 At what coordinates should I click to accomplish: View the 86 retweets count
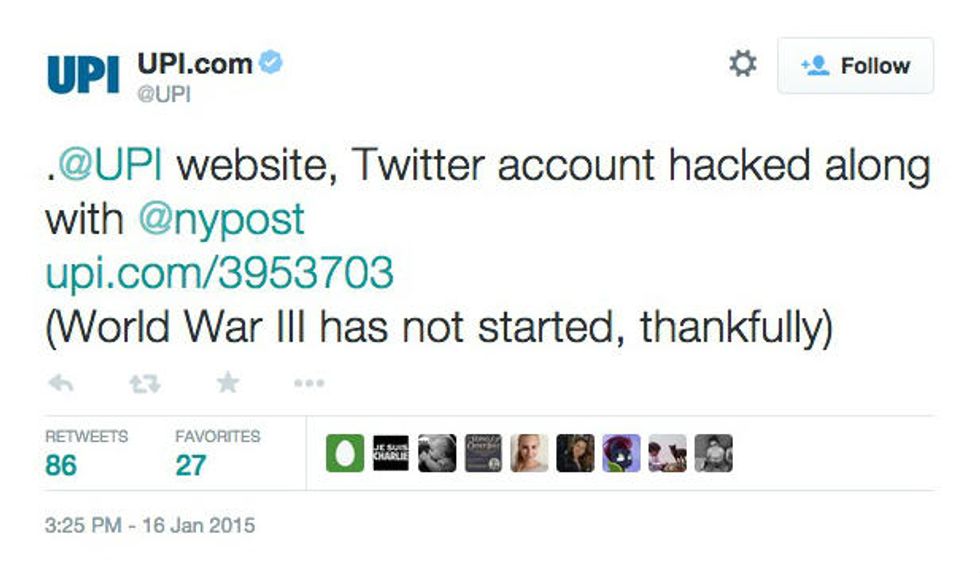[x=61, y=465]
